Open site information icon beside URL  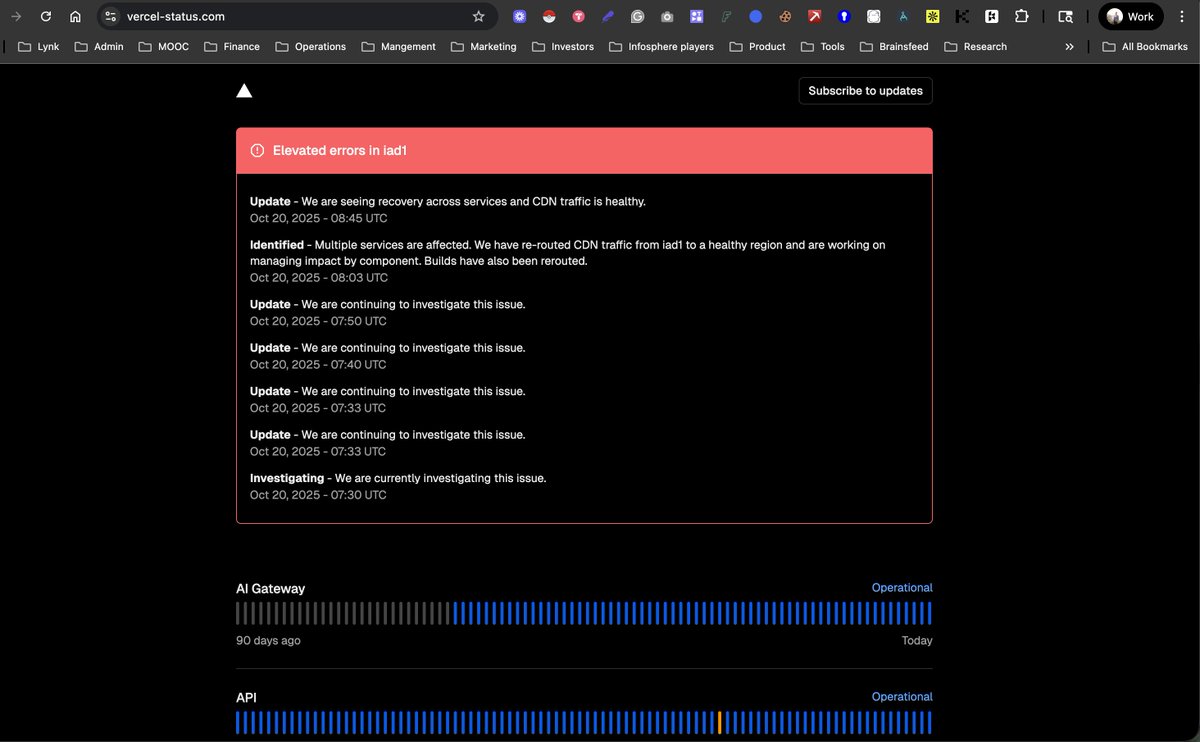click(x=111, y=17)
